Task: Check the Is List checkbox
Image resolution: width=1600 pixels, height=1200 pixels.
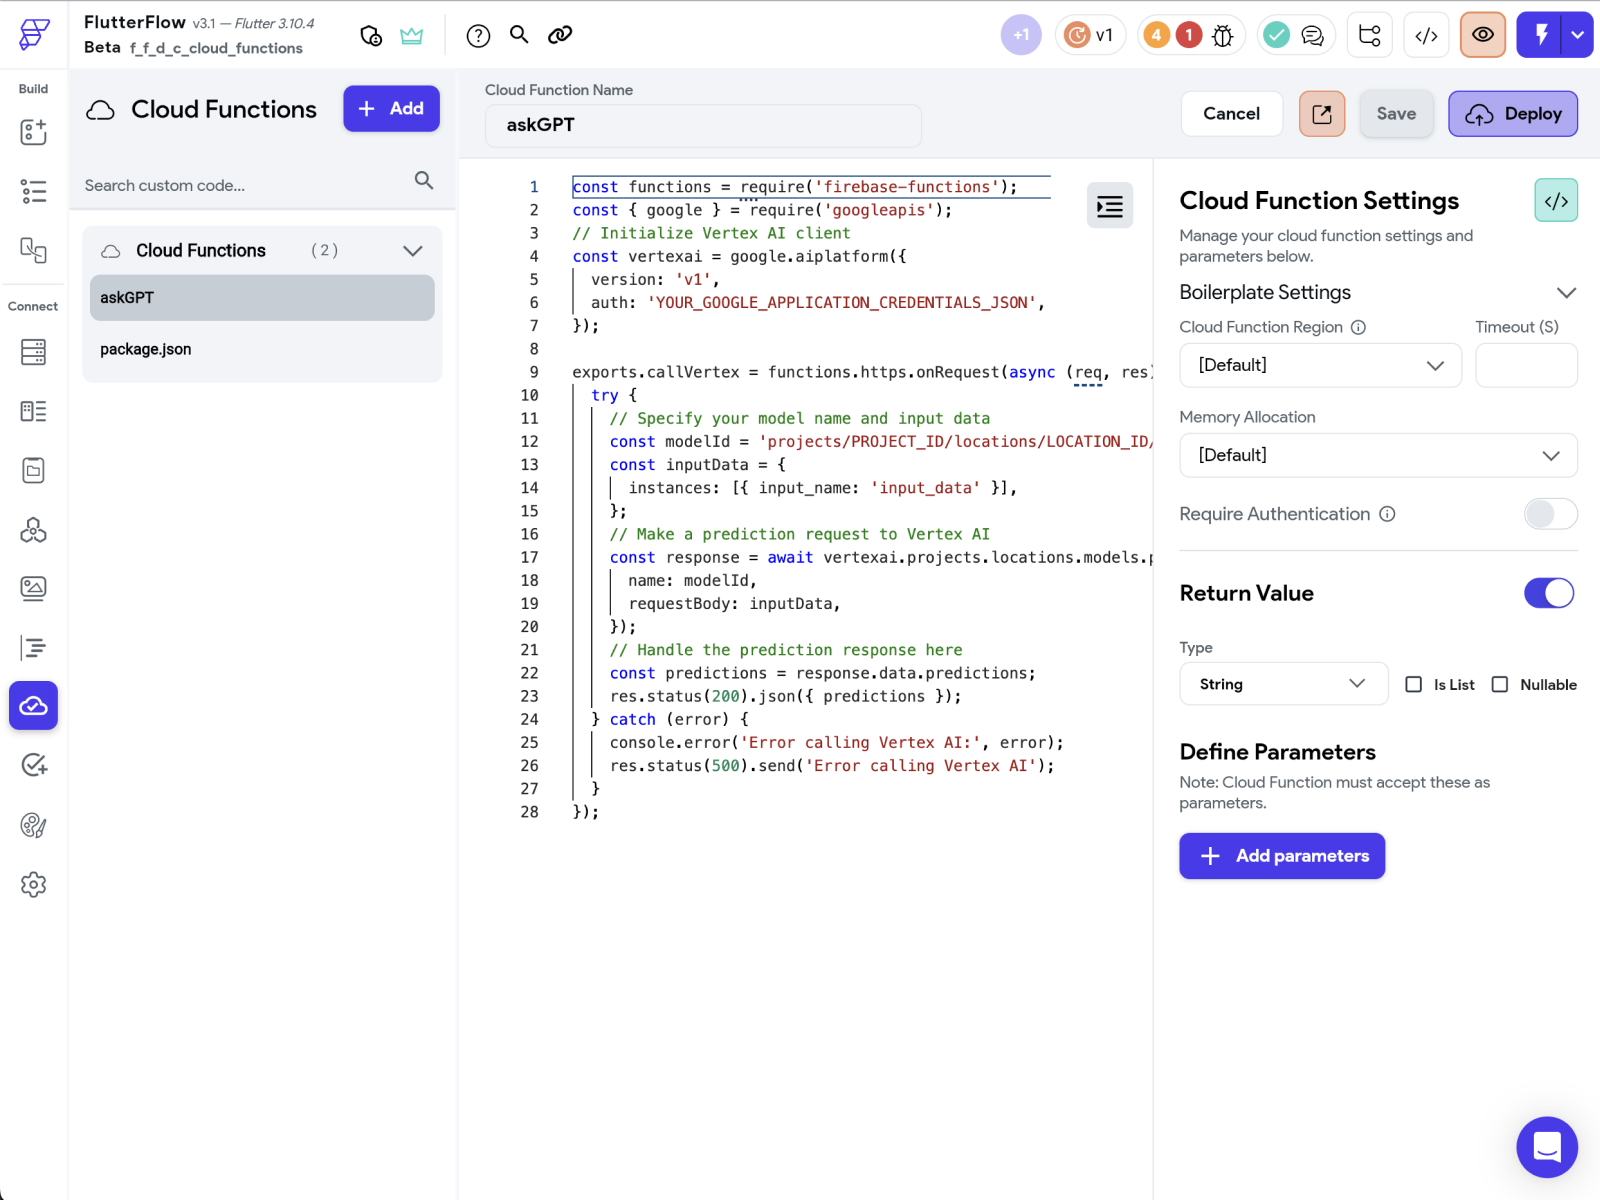Action: coord(1414,685)
